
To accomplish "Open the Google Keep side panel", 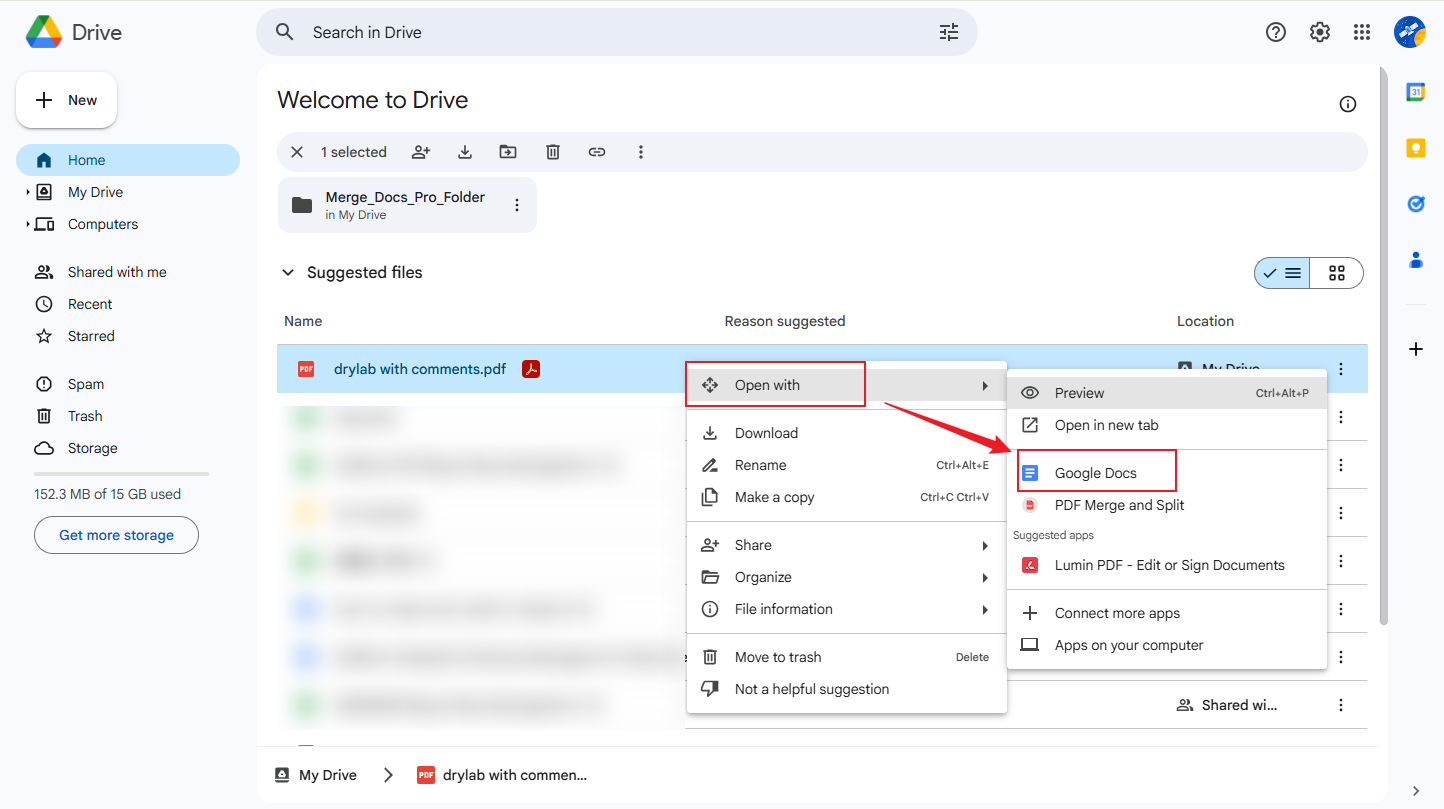I will [x=1415, y=147].
